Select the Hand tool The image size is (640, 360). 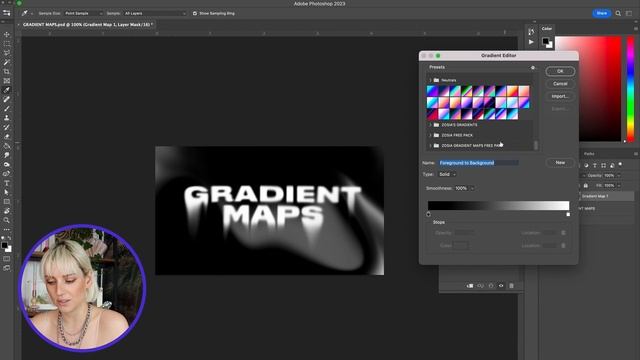(7, 211)
